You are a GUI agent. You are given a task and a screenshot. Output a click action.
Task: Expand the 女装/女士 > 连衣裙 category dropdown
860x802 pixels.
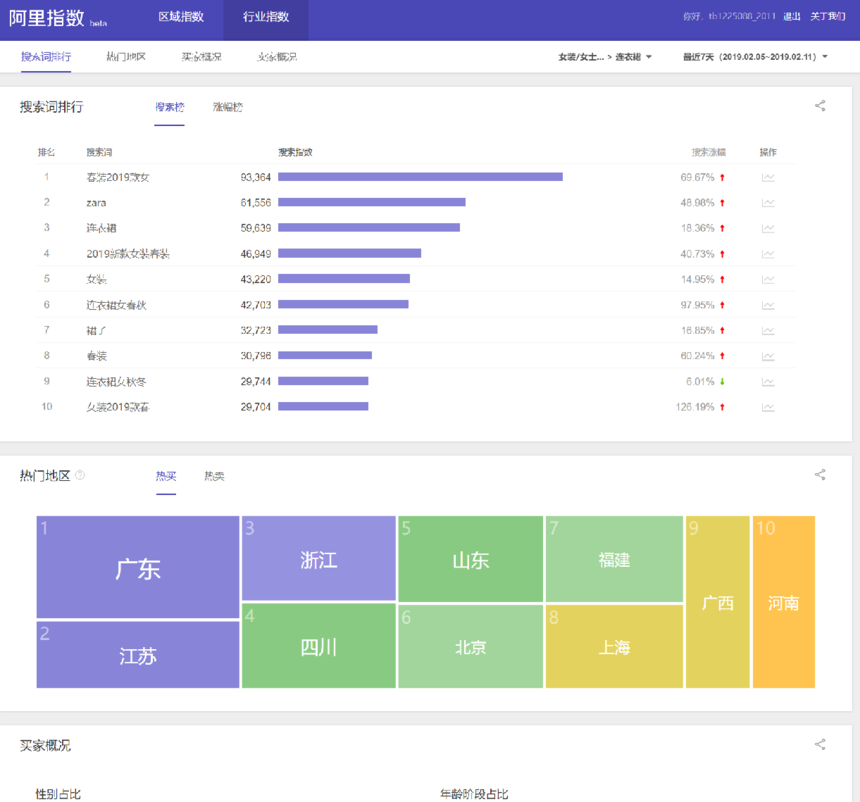click(x=605, y=57)
